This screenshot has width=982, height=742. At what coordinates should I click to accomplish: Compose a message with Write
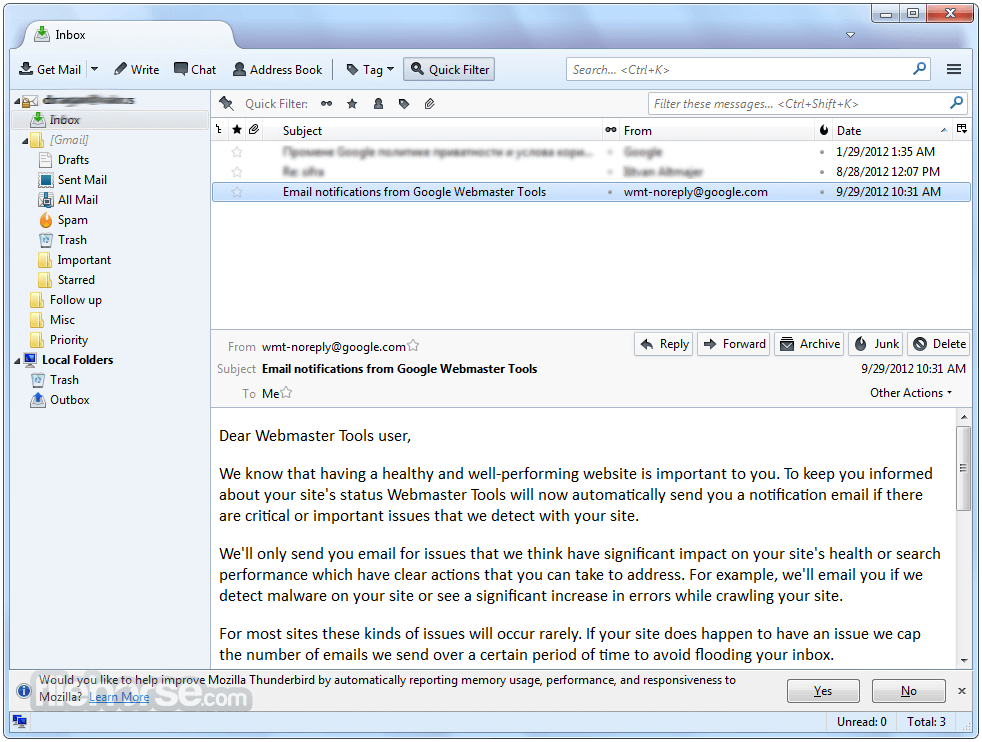pos(137,70)
